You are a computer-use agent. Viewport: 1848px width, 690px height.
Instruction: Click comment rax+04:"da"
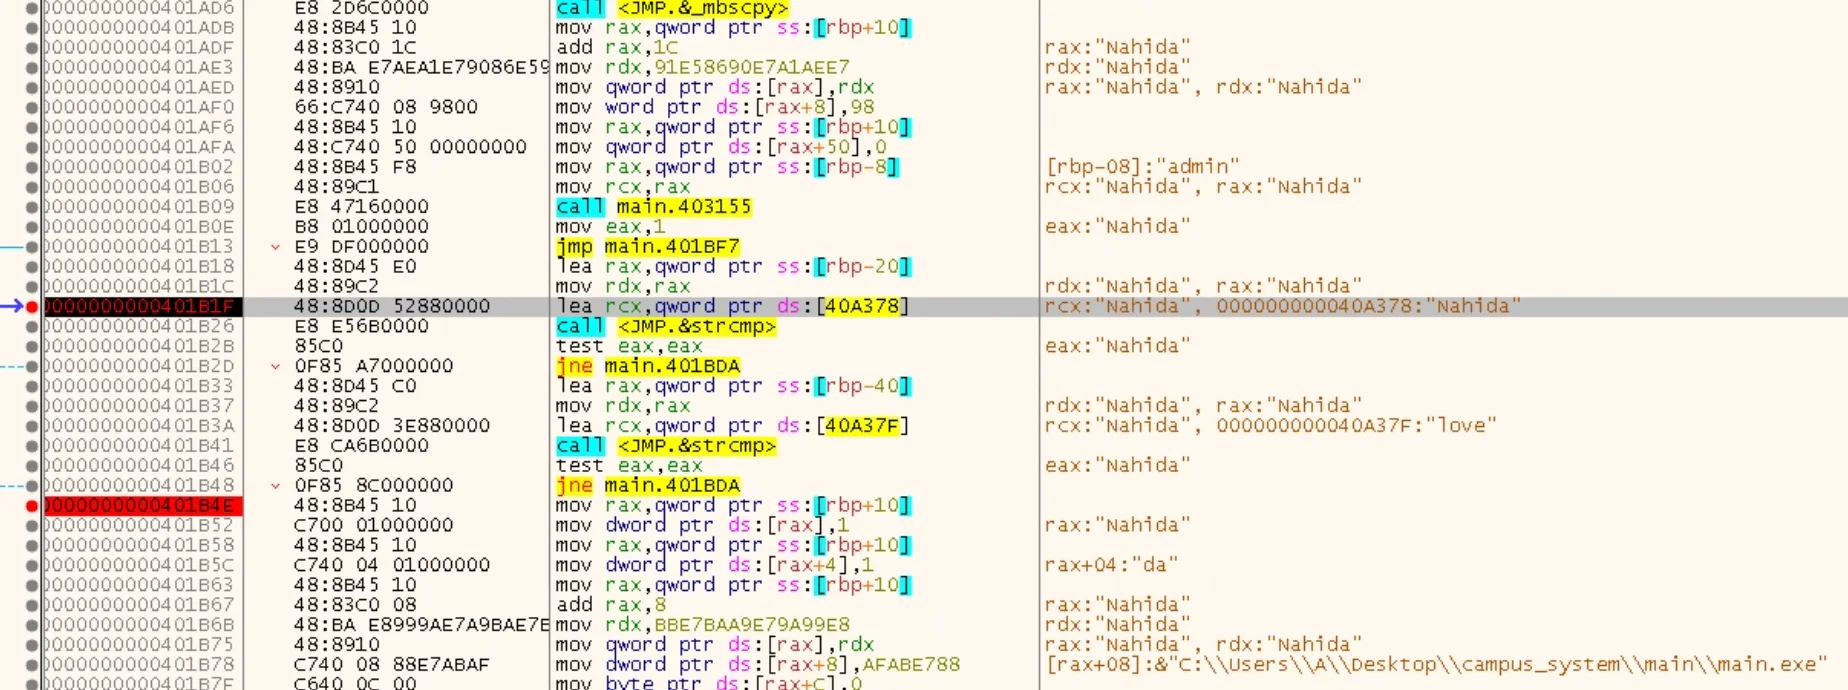pos(1111,565)
